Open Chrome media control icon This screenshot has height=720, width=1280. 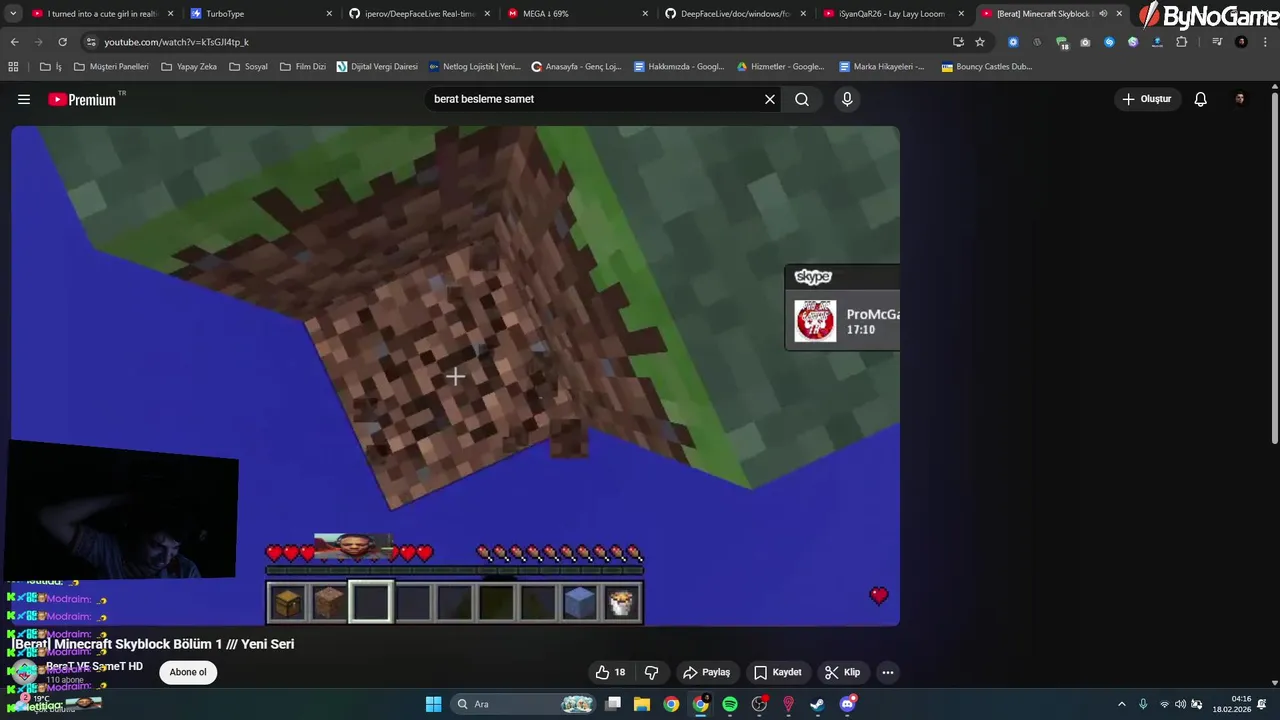(x=1217, y=42)
